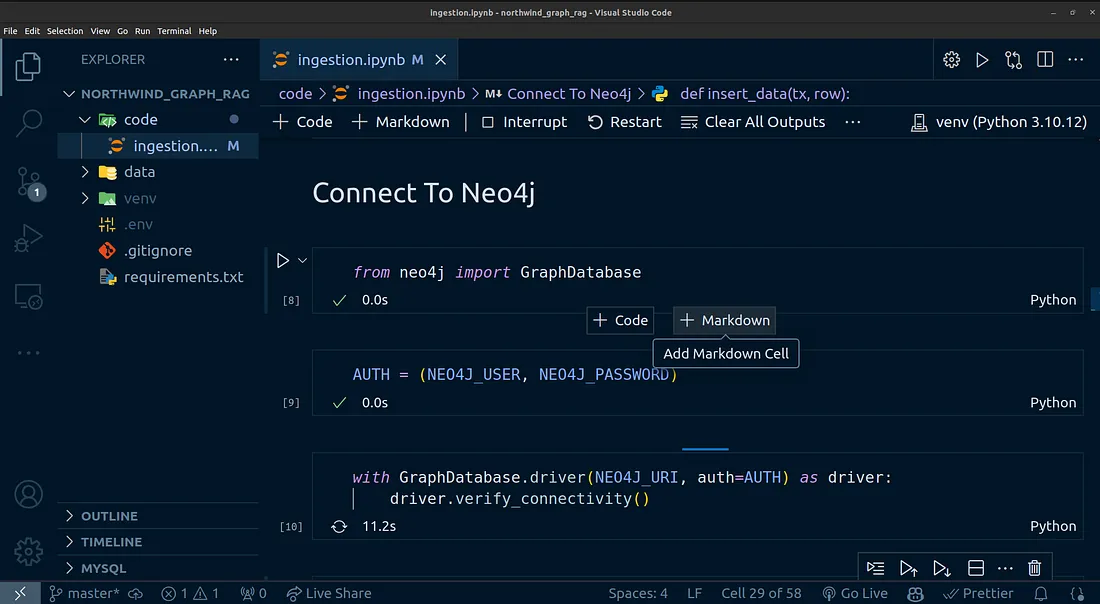Open the Run menu
Image resolution: width=1100 pixels, height=604 pixels.
tap(142, 31)
